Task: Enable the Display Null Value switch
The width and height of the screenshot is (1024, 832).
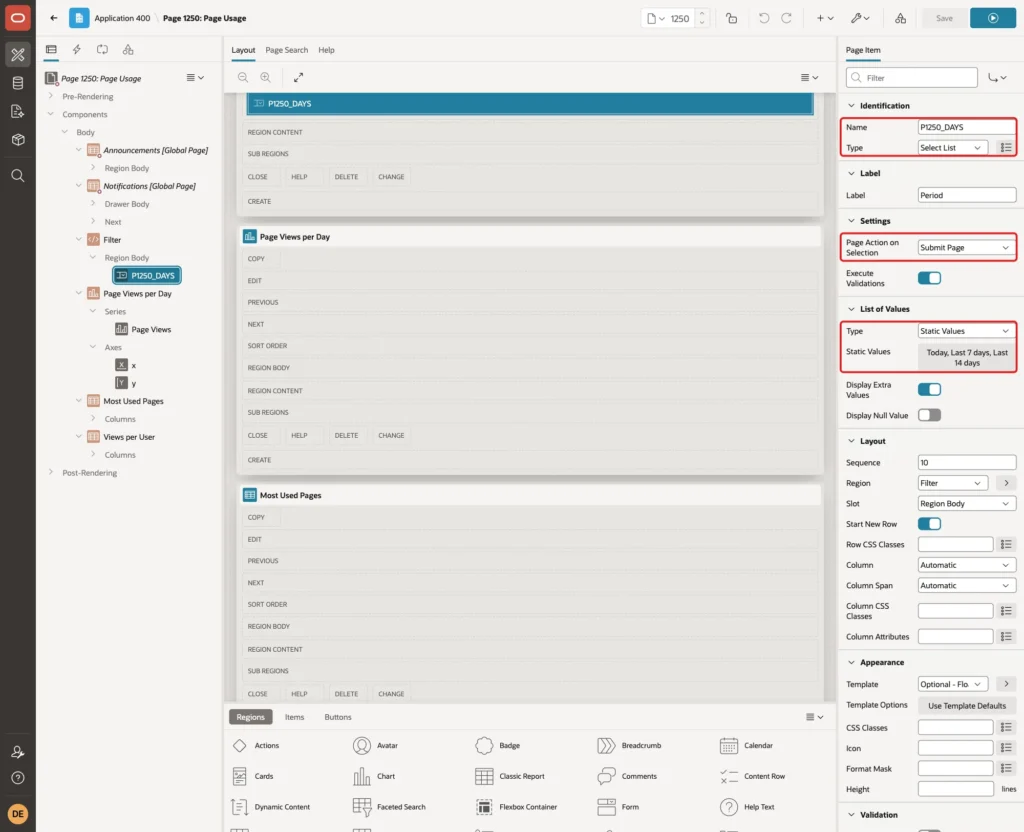Action: (x=929, y=415)
